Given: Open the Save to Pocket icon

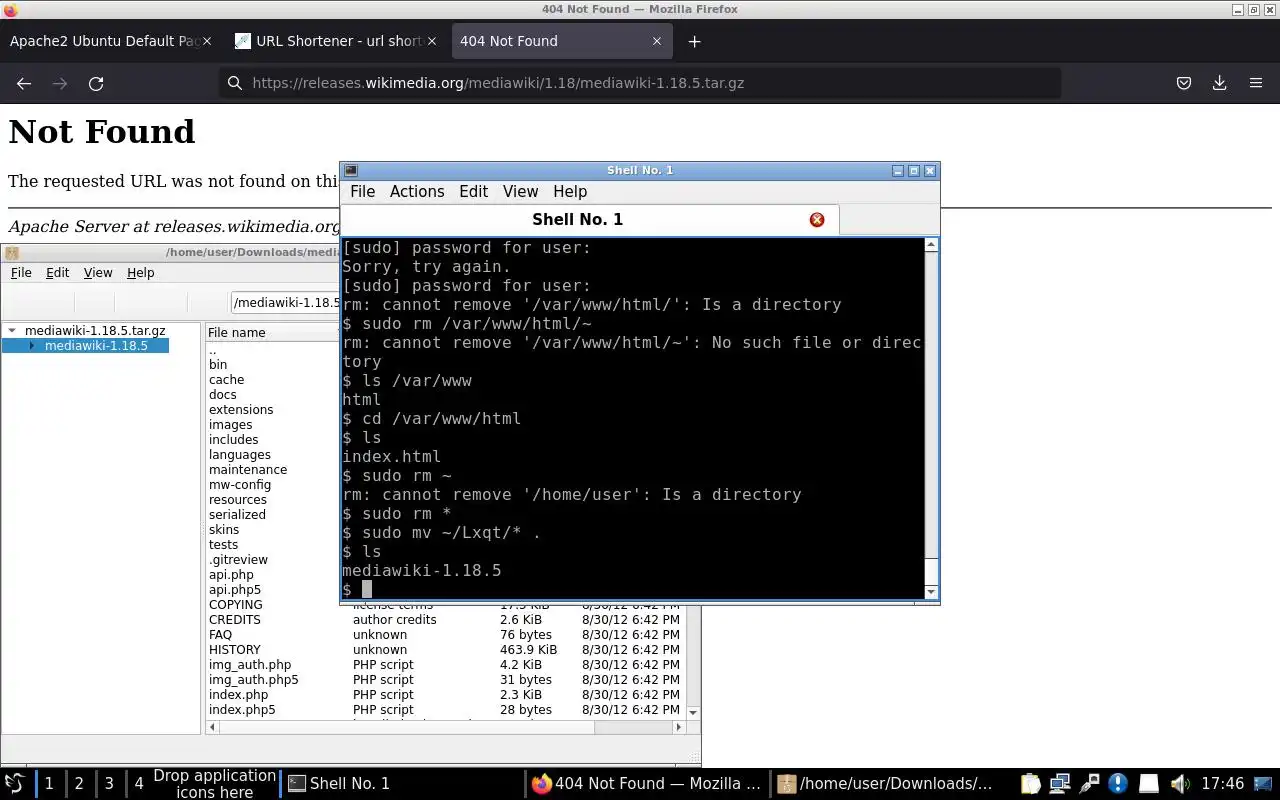Looking at the screenshot, I should pos(1183,83).
